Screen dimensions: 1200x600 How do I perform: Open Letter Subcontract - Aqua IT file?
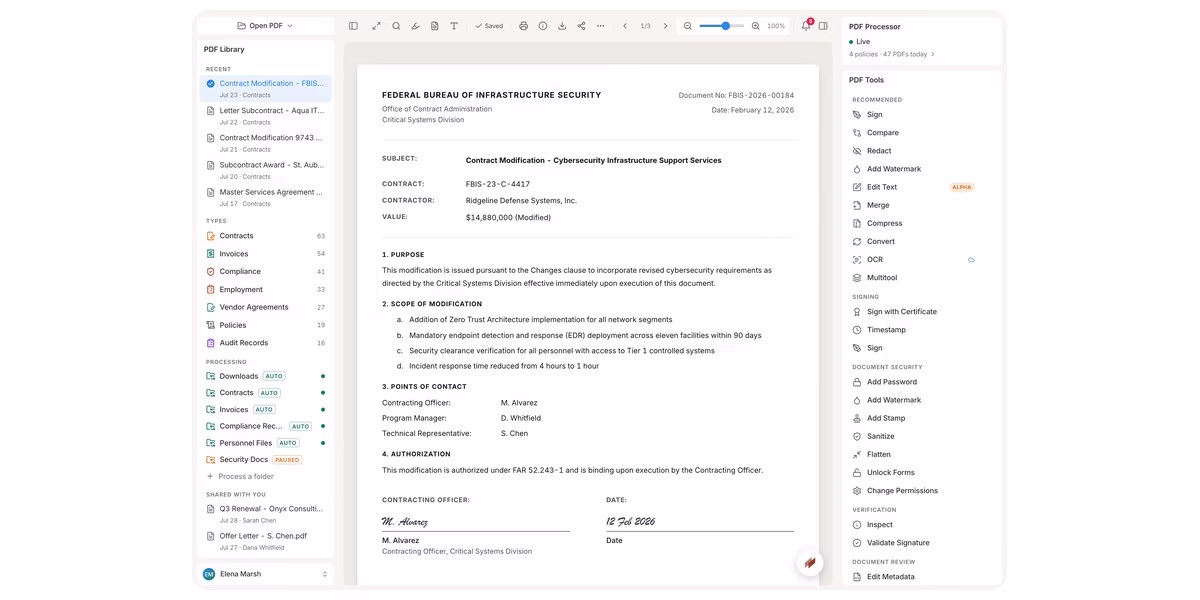(265, 115)
